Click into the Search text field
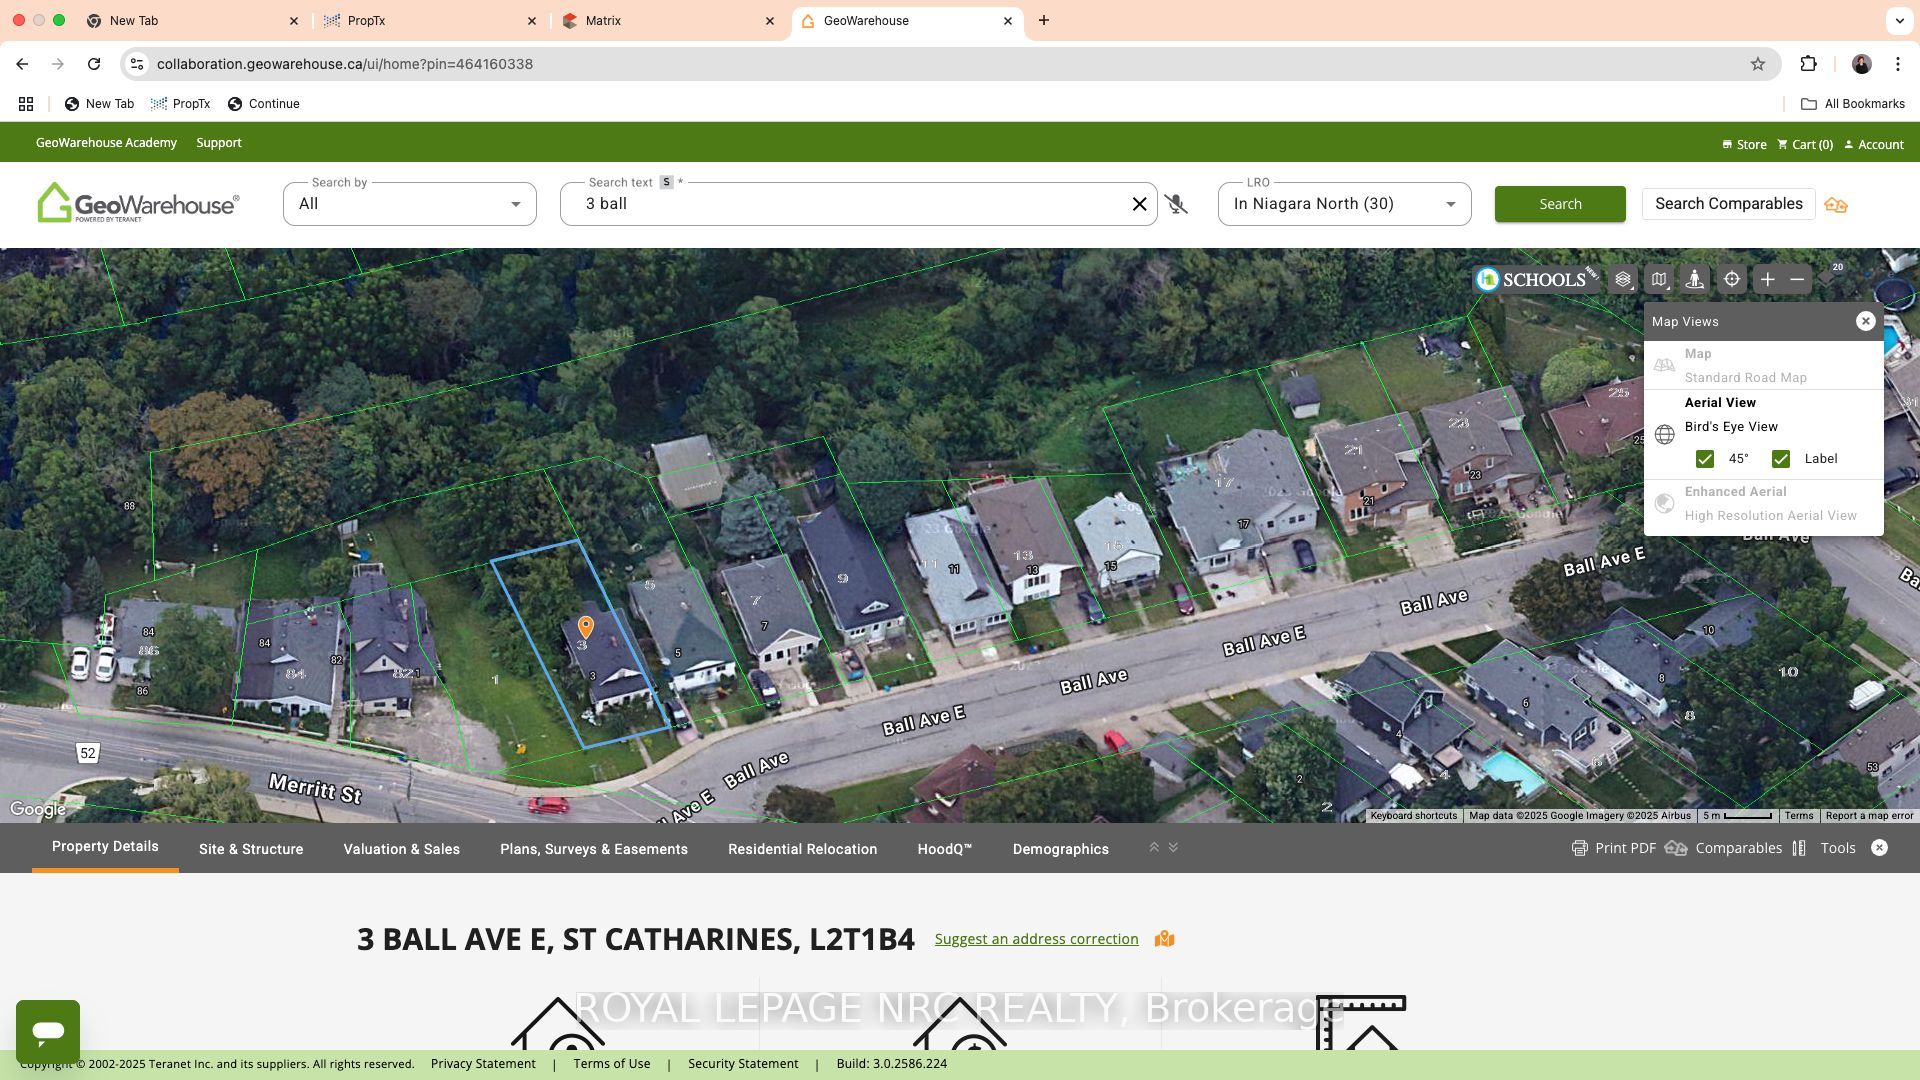This screenshot has width=1920, height=1080. (845, 204)
